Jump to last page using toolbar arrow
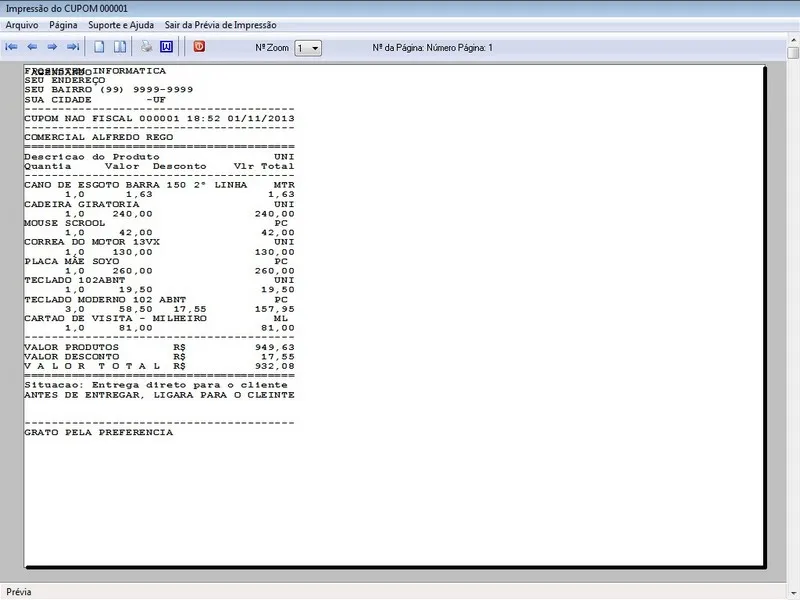Image resolution: width=800 pixels, height=600 pixels. pyautogui.click(x=72, y=47)
